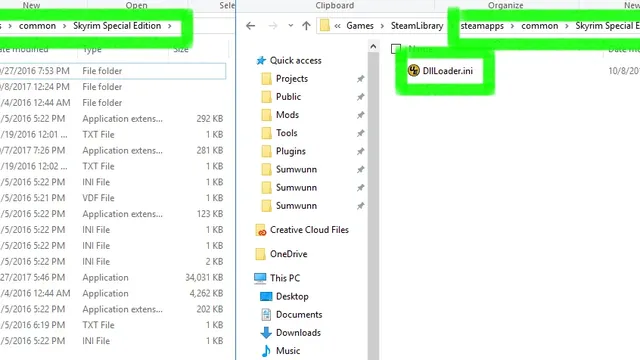Viewport: 640px width, 360px height.
Task: Click navigation pane scrollbar up arrow
Action: click(x=373, y=47)
